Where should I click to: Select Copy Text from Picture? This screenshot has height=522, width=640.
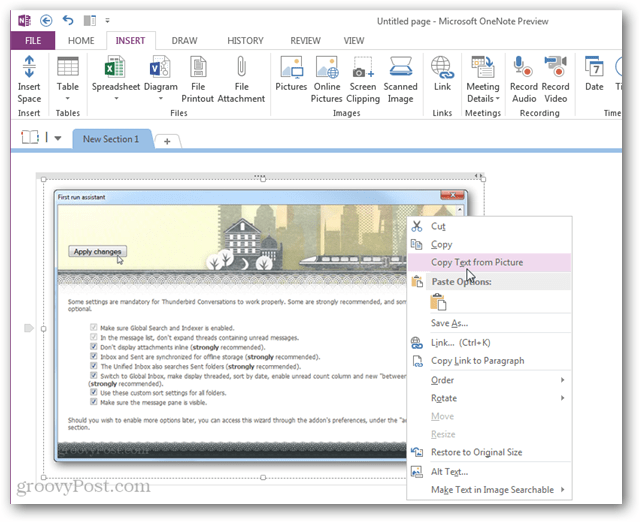(489, 262)
